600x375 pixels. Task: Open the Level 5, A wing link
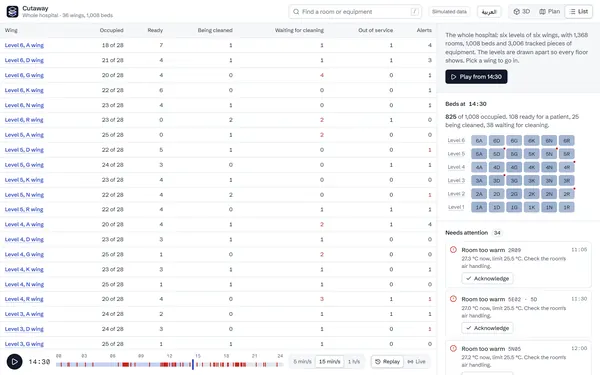pos(24,135)
